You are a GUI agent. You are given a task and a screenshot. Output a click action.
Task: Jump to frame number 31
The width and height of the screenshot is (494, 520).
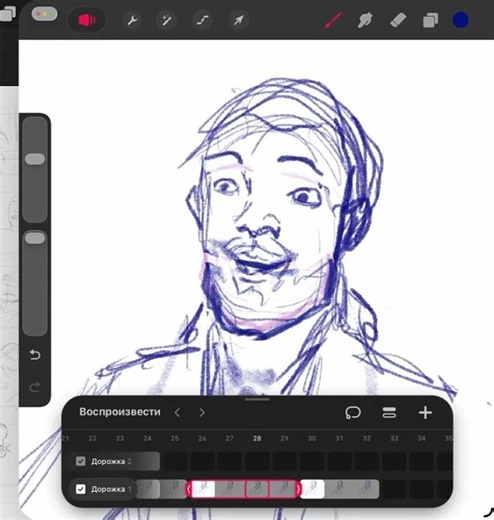coord(339,438)
